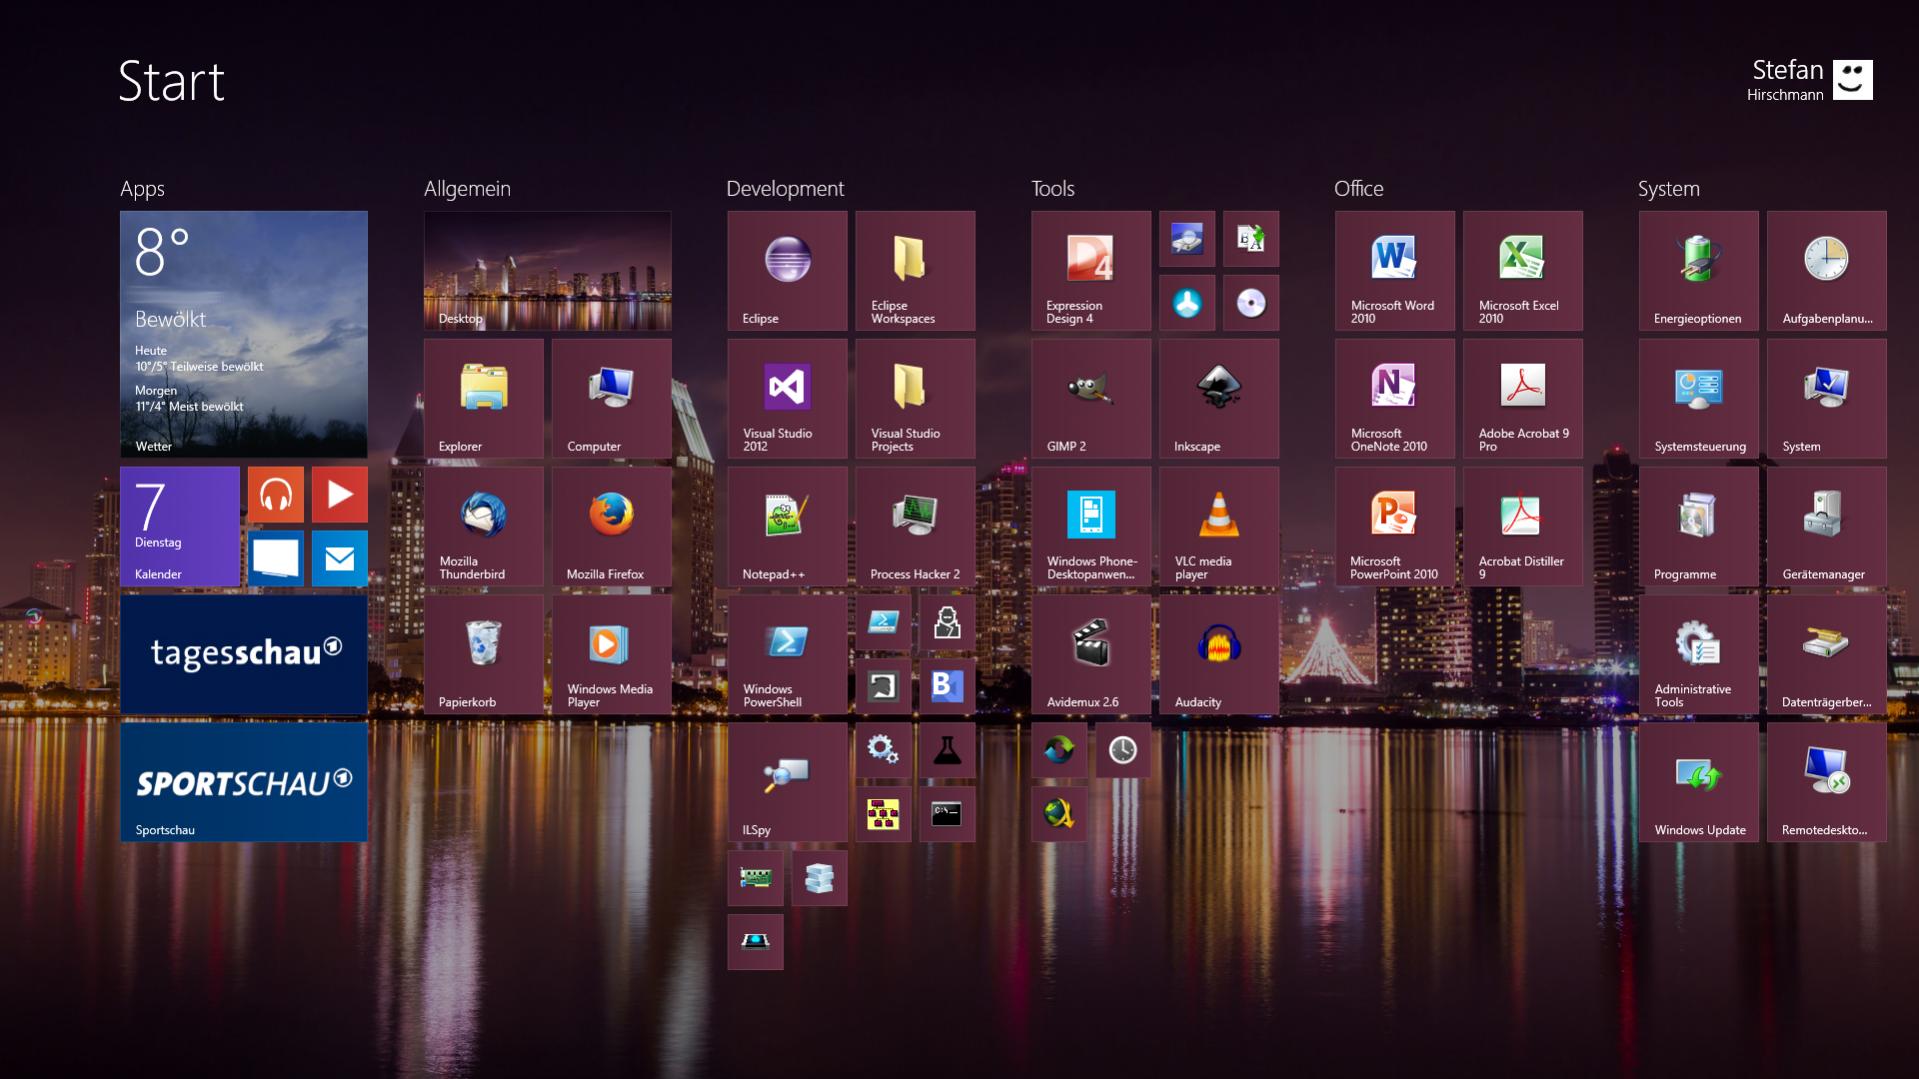Screen dimensions: 1919x1079
Task: Open the Datenträgerbereinigung tile
Action: (x=1827, y=654)
